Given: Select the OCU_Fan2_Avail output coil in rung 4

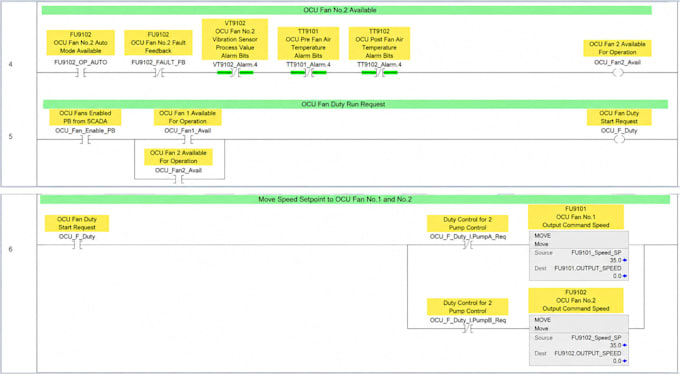Looking at the screenshot, I should point(618,72).
